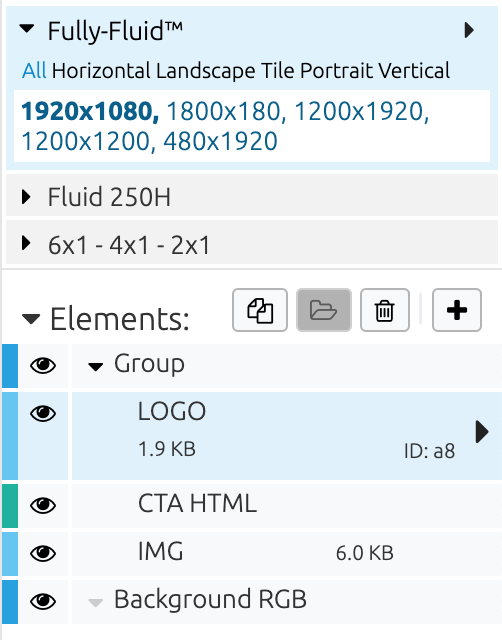Open the 1800x180 size link
Image resolution: width=502 pixels, height=640 pixels.
(226, 111)
